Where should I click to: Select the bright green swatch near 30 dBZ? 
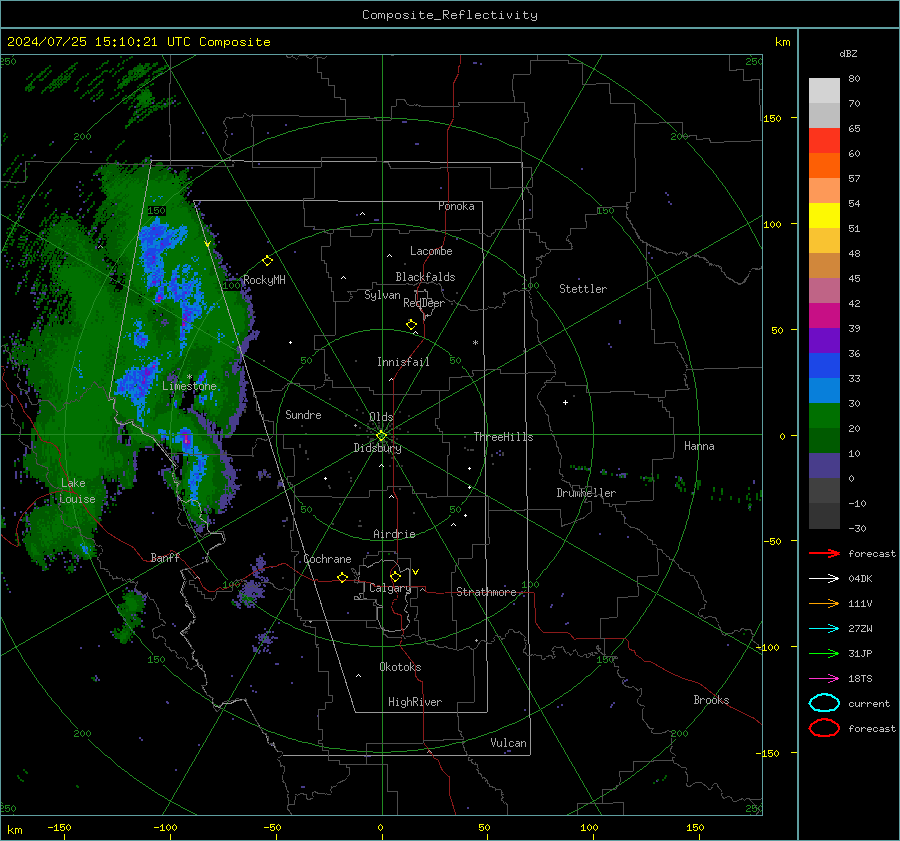pos(824,416)
